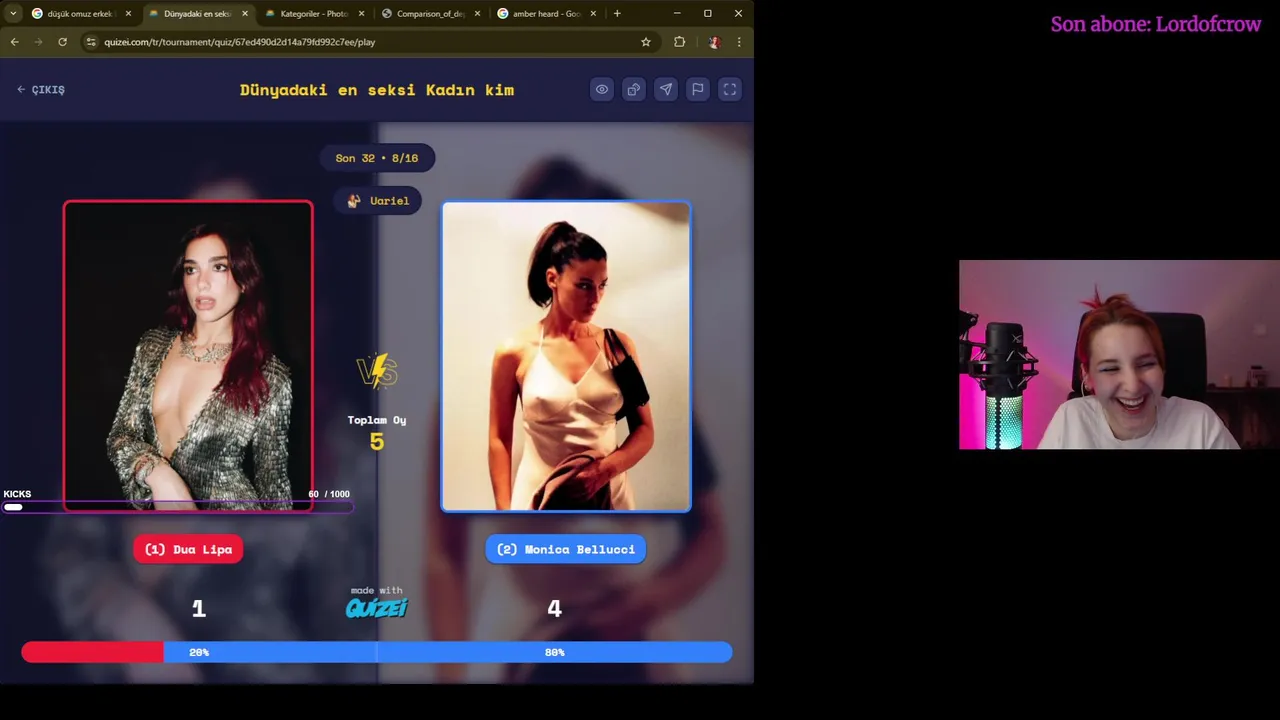1280x720 pixels.
Task: Toggle the eye visibility icon in quiz header
Action: [x=602, y=89]
